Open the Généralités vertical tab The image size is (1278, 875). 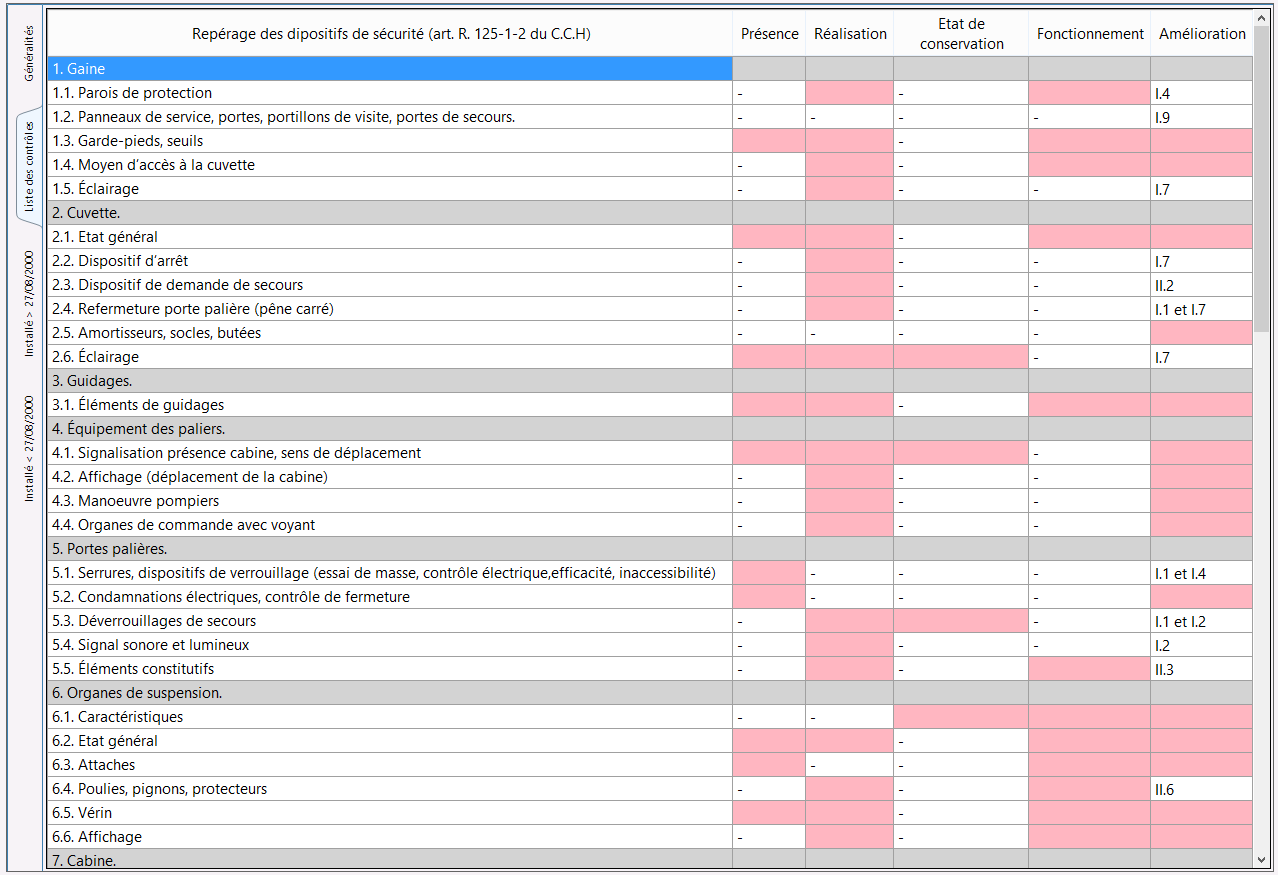click(29, 53)
